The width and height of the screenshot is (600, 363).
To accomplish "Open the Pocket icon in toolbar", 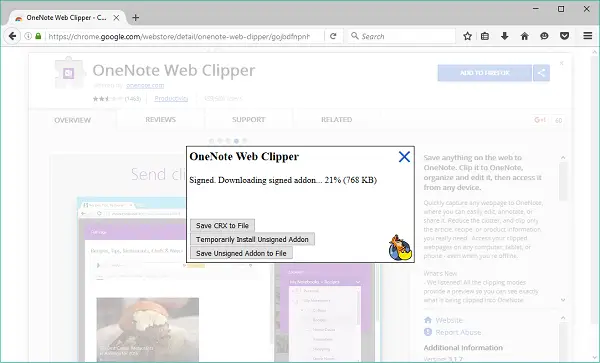I will click(x=564, y=36).
